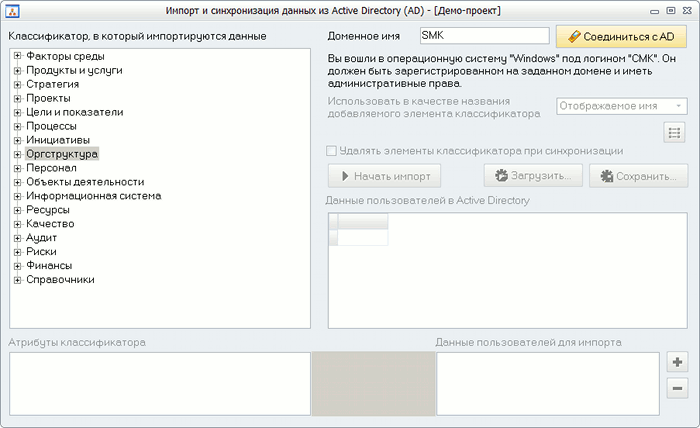The image size is (700, 428).
Task: Click the Загрузить button
Action: click(x=533, y=176)
